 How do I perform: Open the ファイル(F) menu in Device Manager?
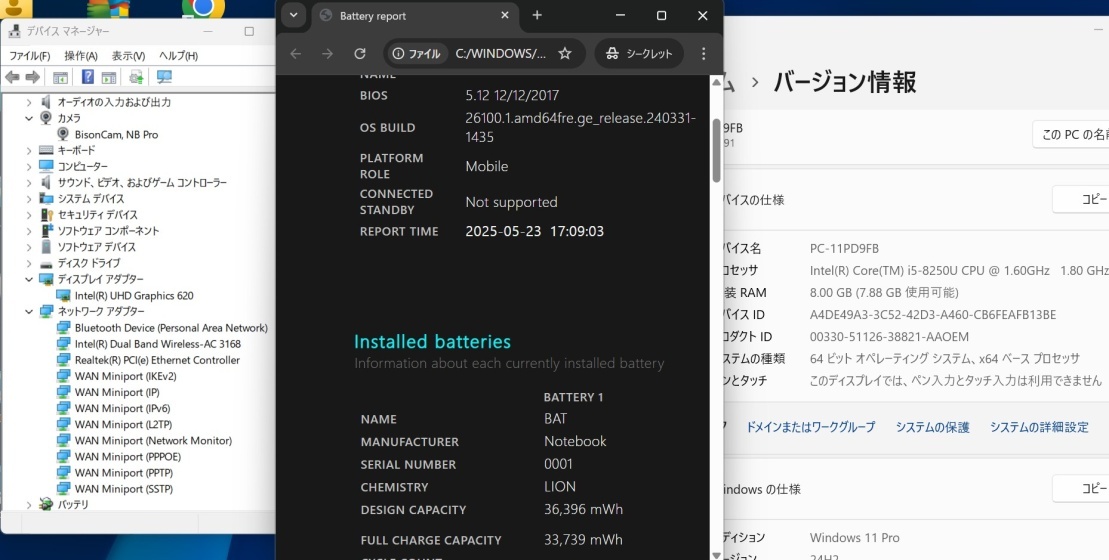[x=29, y=56]
